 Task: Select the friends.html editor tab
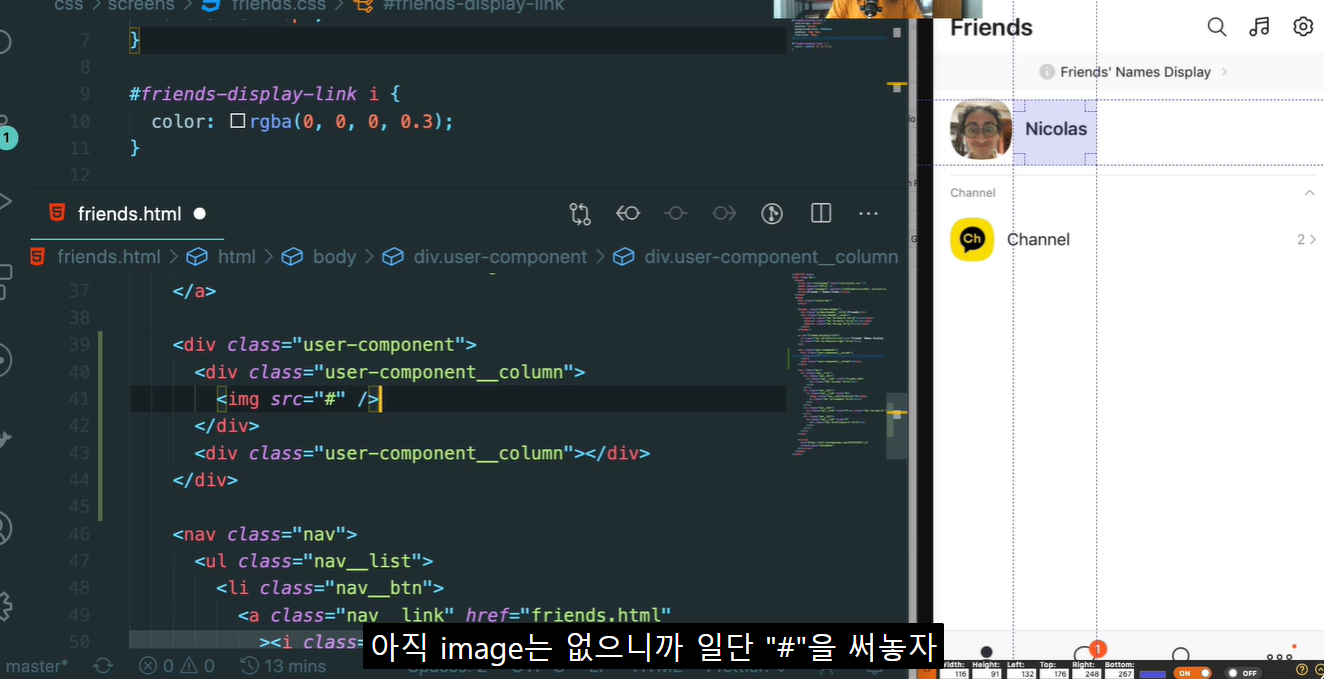coord(129,213)
